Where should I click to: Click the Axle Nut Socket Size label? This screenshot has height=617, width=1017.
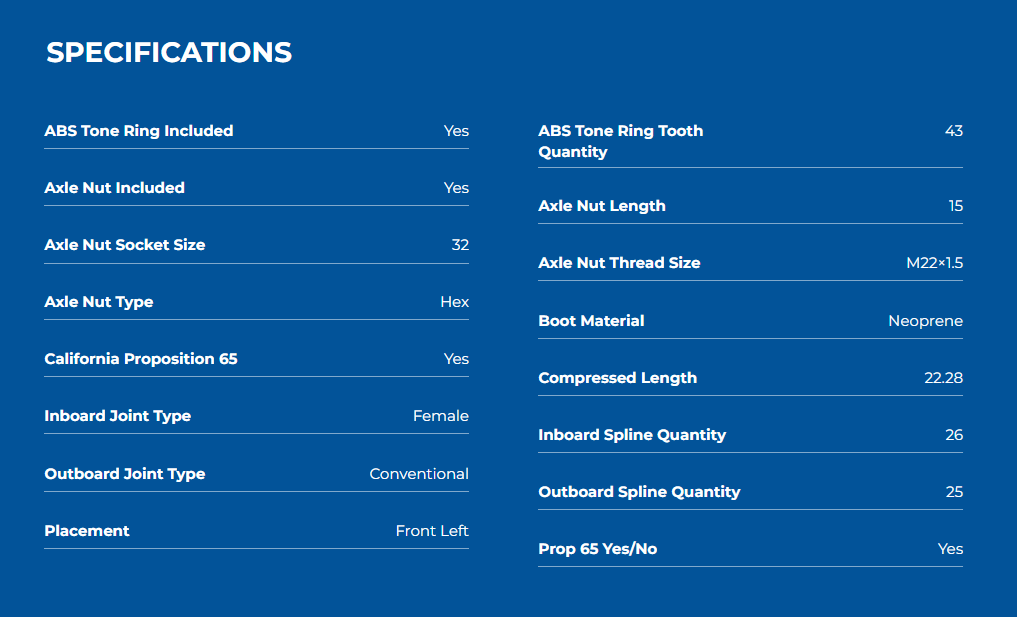(125, 245)
